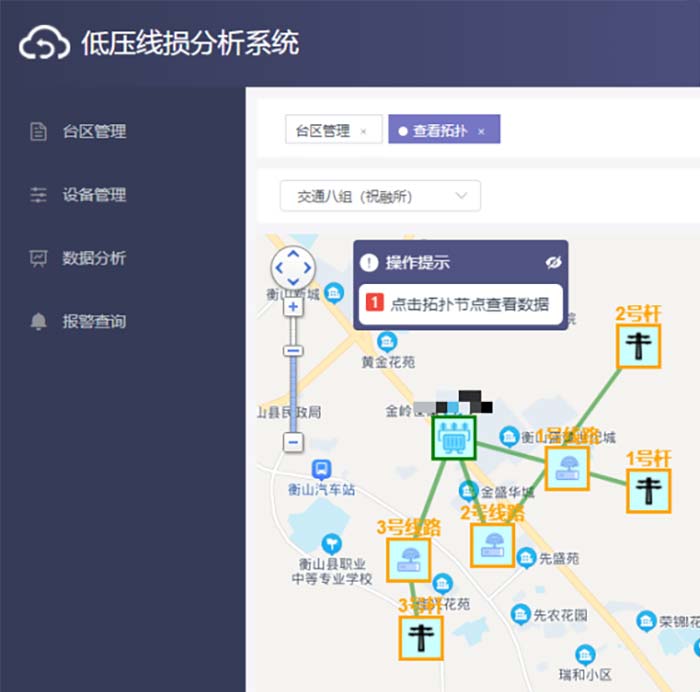Open 报警查询 in the sidebar
Viewport: 700px width, 692px height.
[x=94, y=322]
